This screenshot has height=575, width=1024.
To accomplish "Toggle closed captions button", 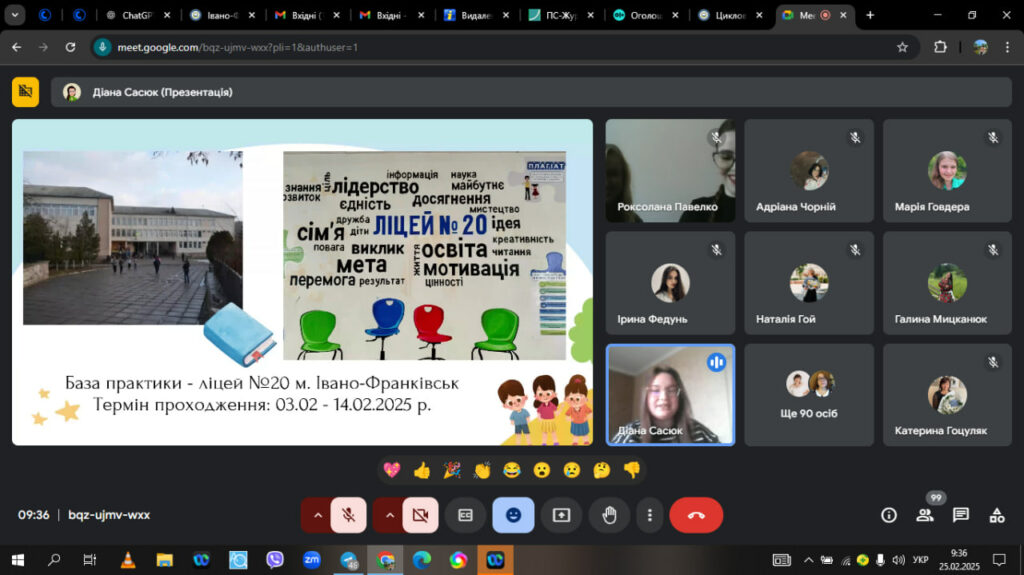I will pyautogui.click(x=465, y=515).
